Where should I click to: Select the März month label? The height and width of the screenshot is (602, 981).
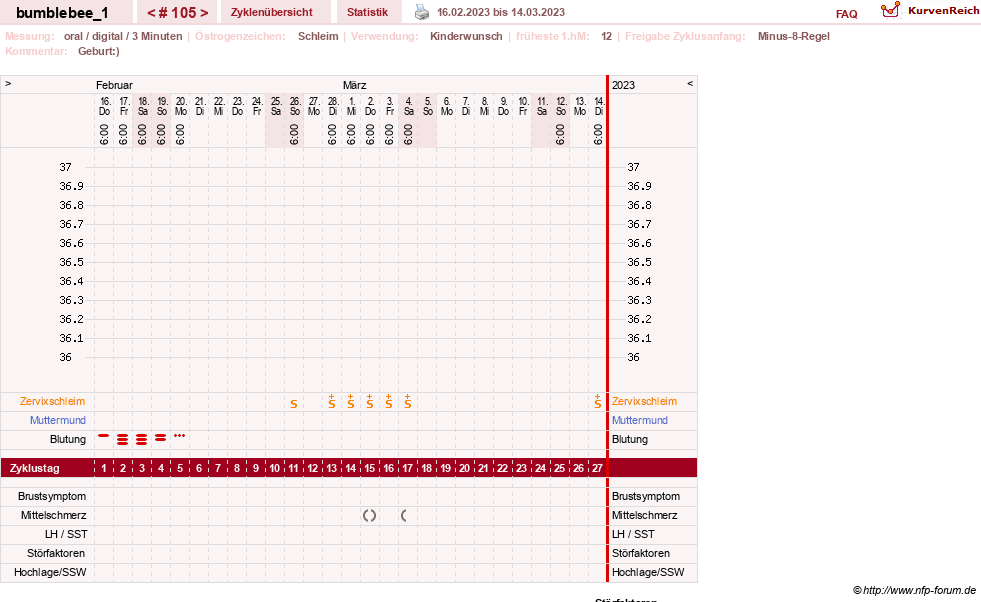coord(354,85)
